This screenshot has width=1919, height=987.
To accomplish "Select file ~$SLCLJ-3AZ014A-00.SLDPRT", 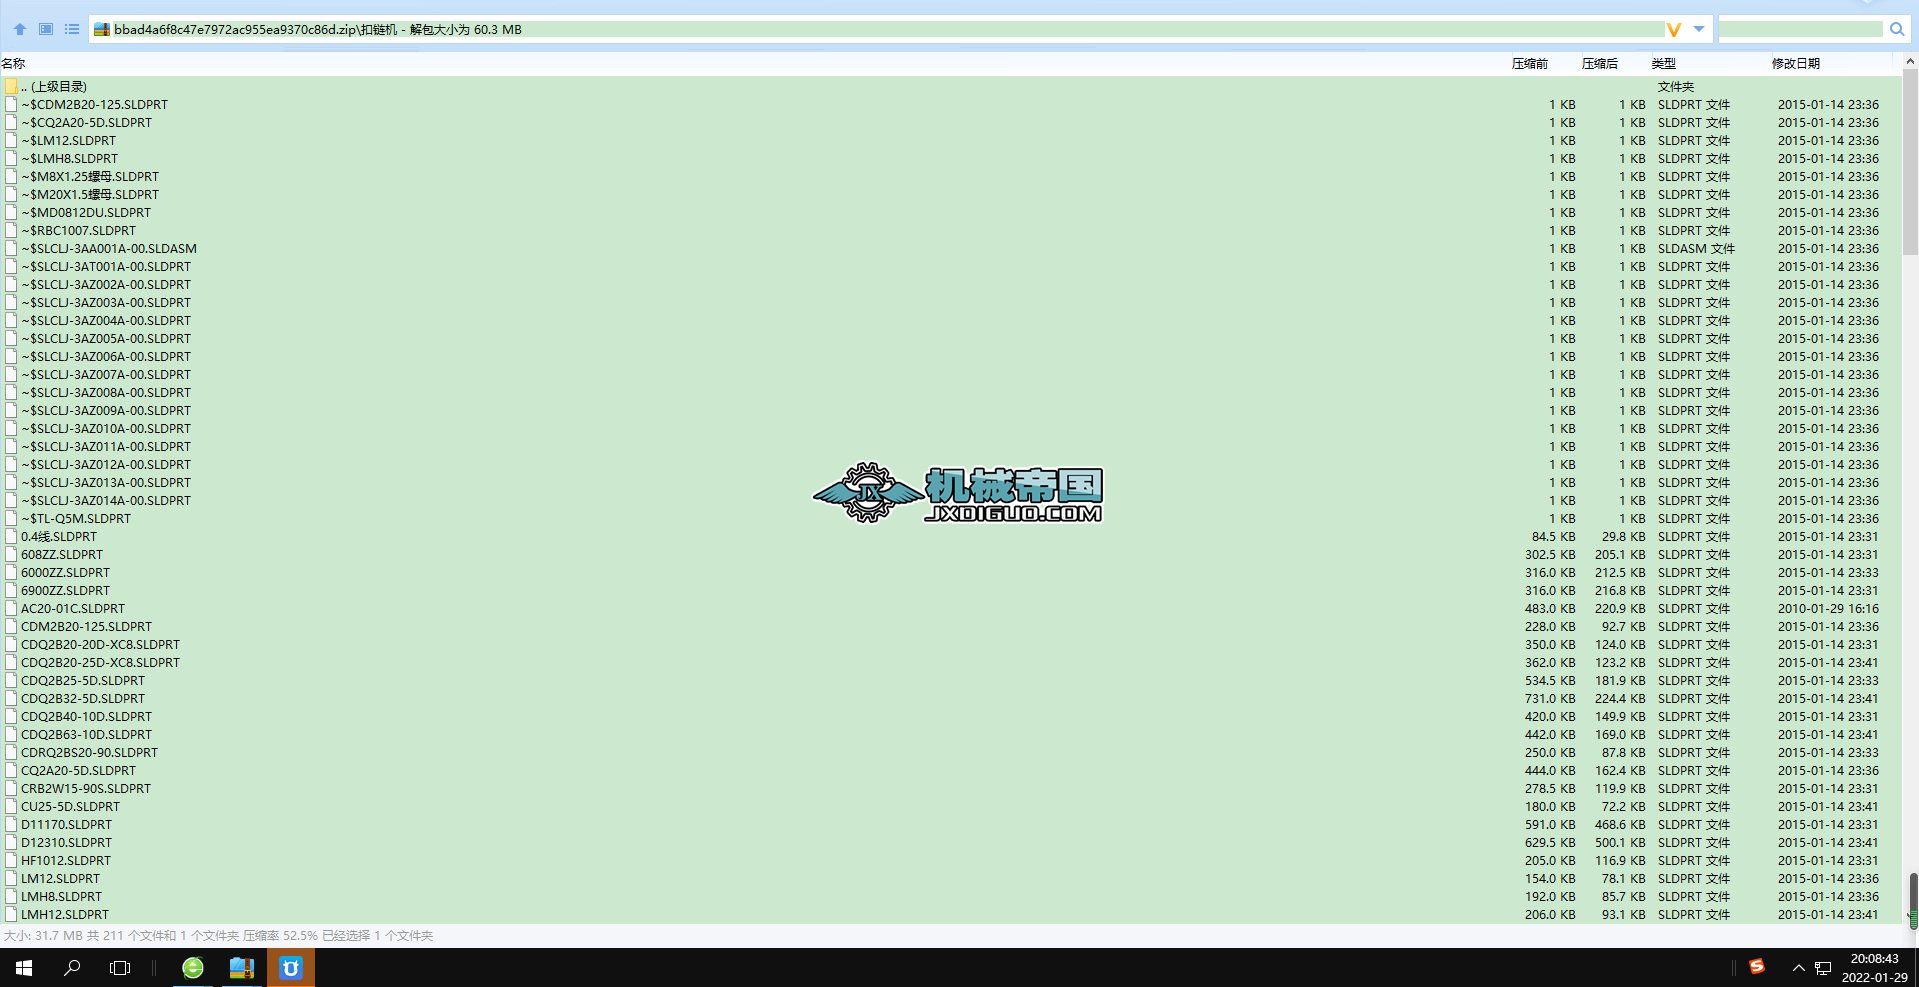I will (x=106, y=501).
